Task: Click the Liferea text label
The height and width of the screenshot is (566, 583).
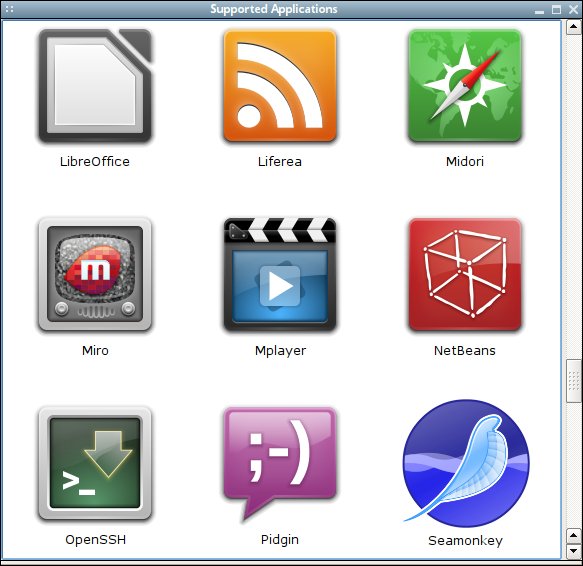Action: pyautogui.click(x=280, y=162)
